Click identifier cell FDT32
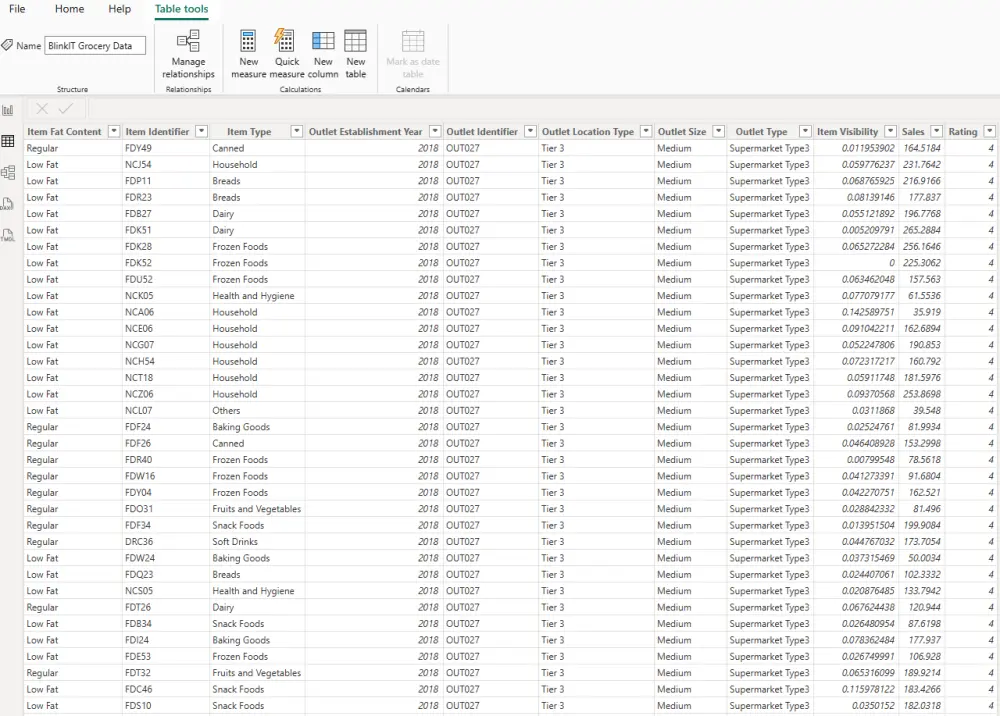 pos(138,673)
